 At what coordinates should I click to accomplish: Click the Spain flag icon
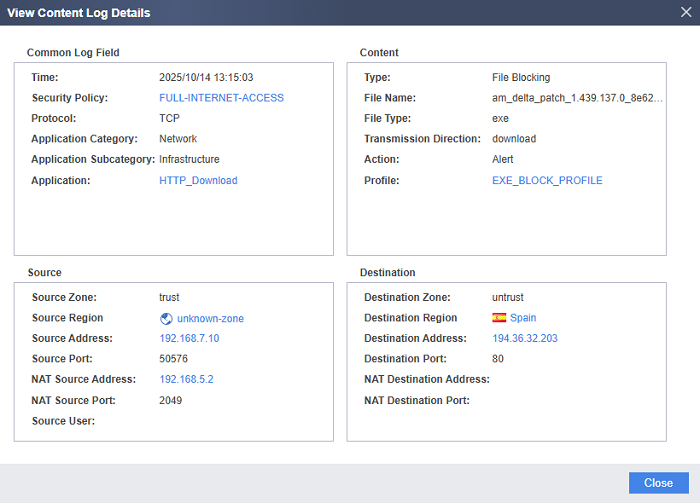point(499,318)
